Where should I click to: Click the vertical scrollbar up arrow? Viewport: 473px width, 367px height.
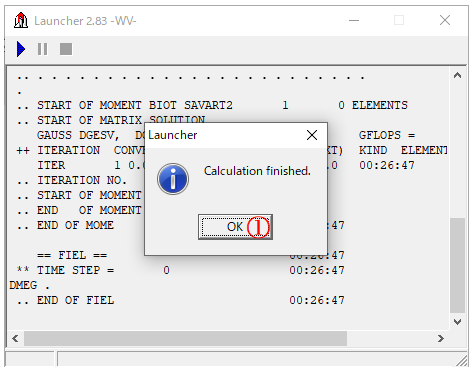click(x=457, y=75)
